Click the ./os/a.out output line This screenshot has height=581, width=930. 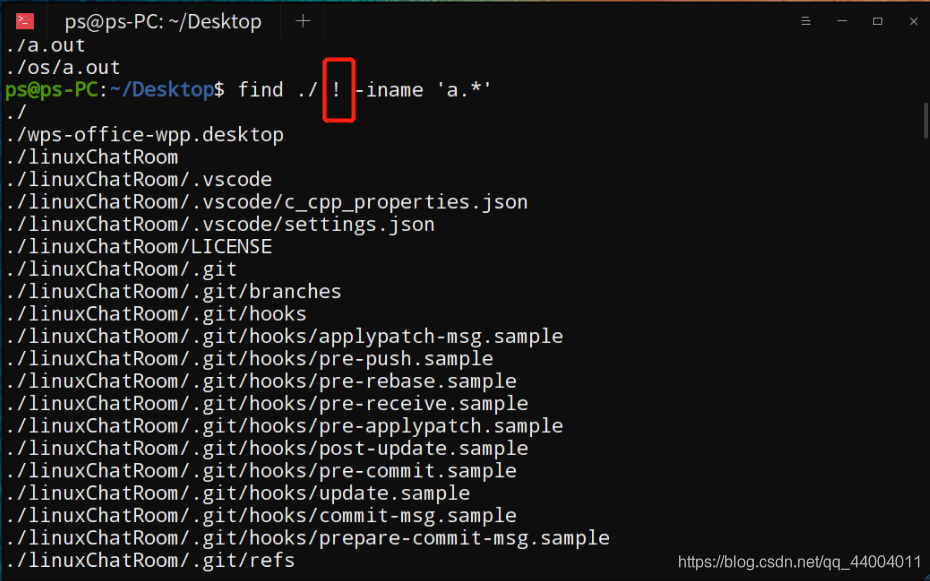pos(63,68)
